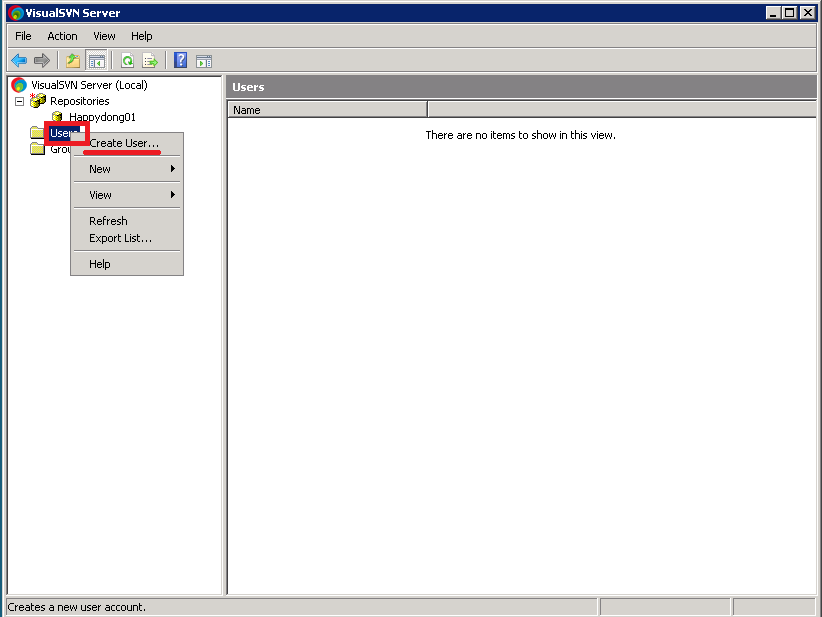Viewport: 822px width, 617px height.
Task: Collapse the Repositories tree node
Action: 19,101
